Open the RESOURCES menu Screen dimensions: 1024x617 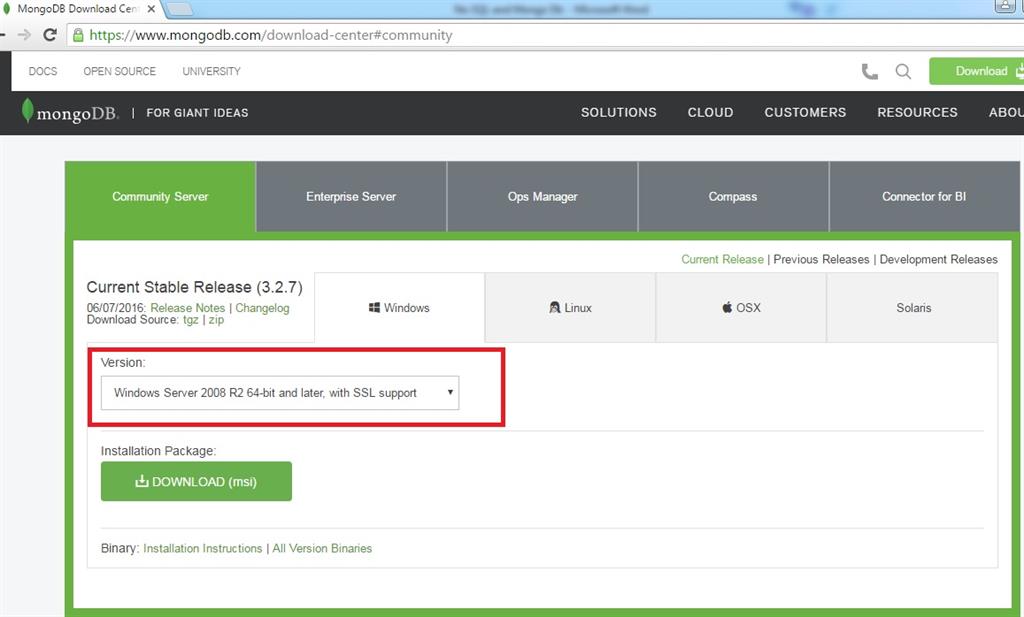917,112
